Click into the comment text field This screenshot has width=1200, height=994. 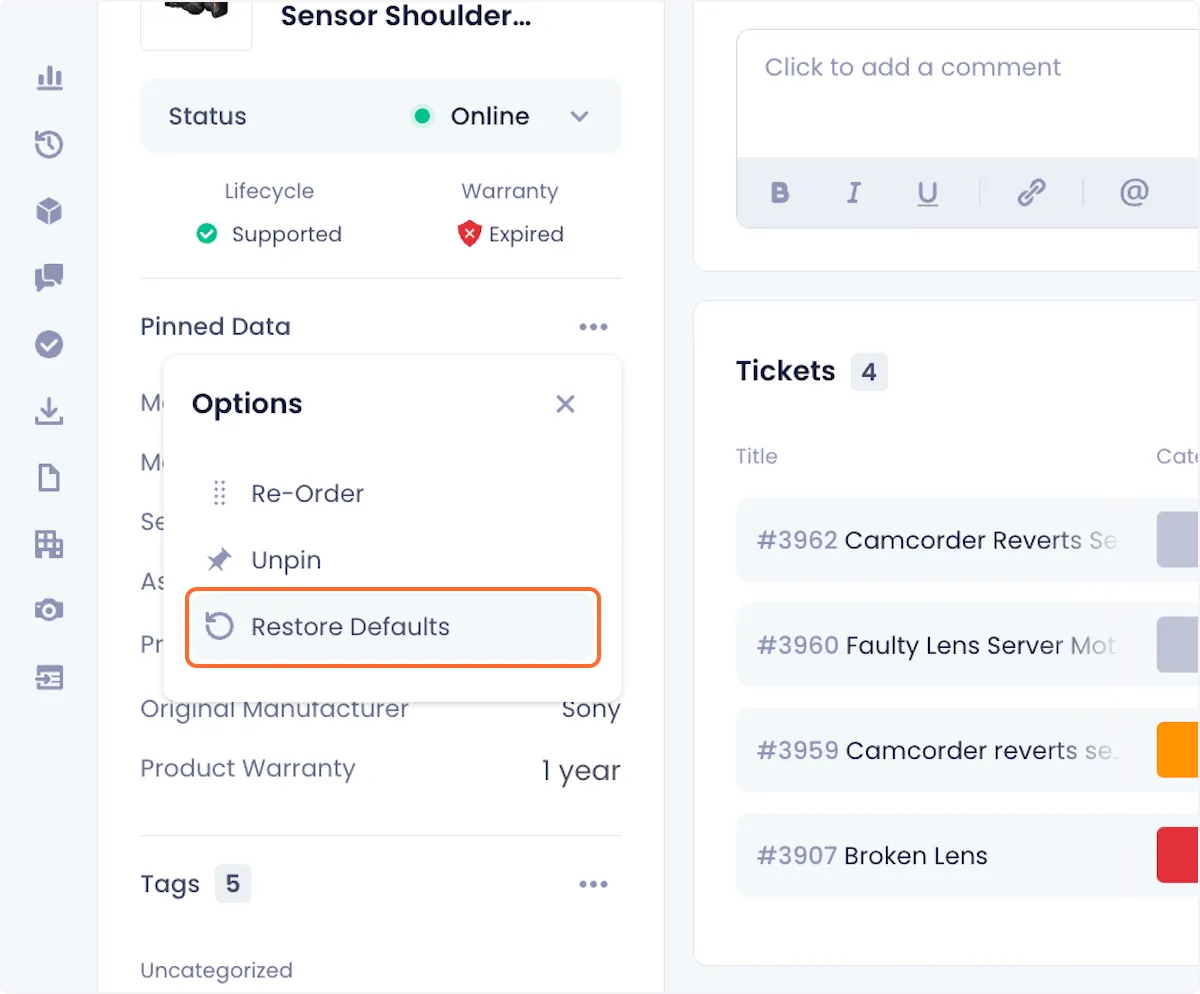(968, 93)
